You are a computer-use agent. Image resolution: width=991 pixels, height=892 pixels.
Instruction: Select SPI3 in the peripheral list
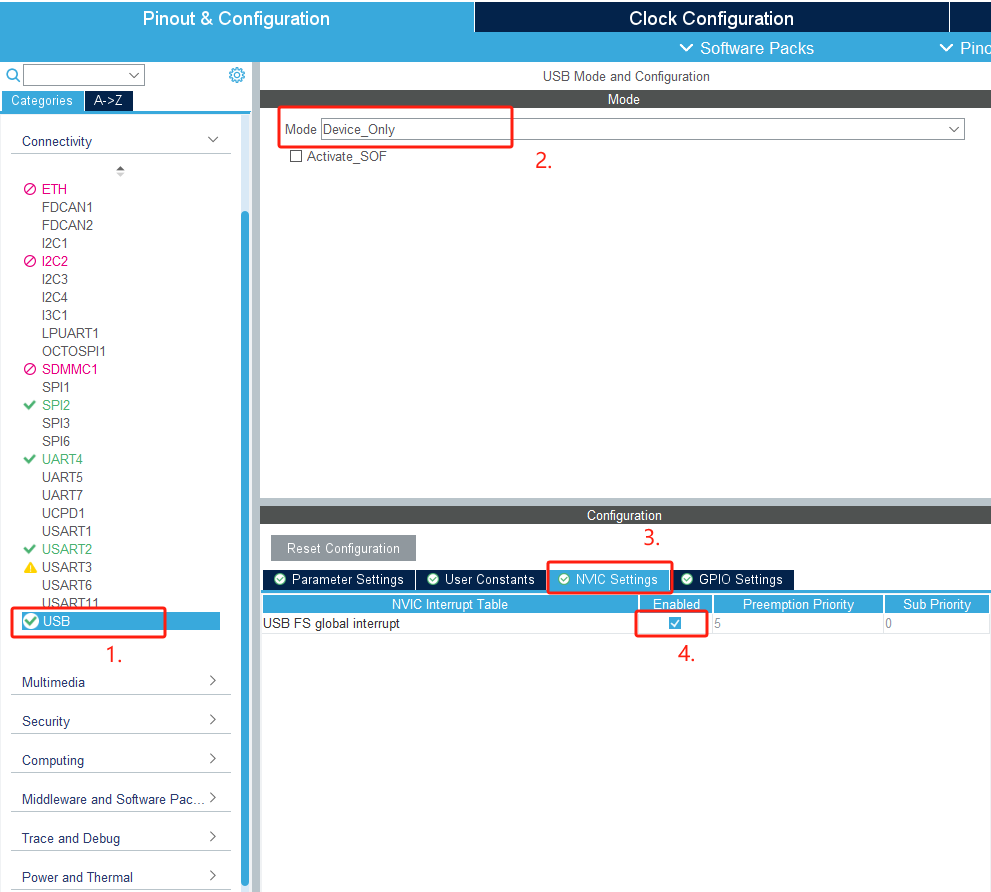56,423
